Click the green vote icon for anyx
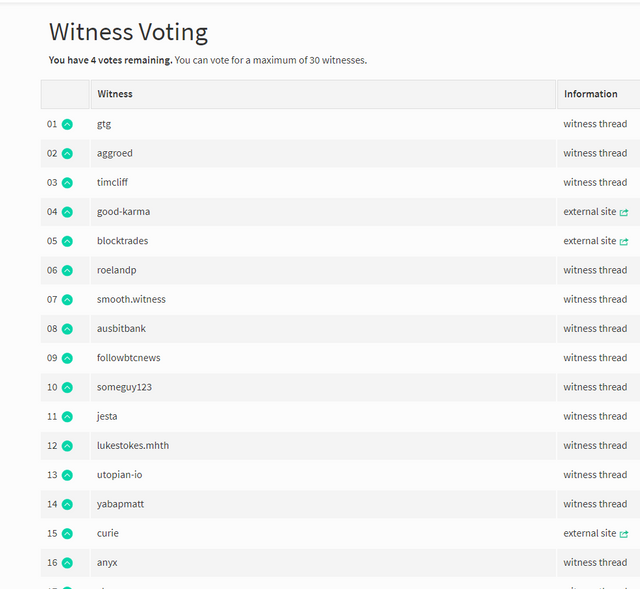This screenshot has width=640, height=589. pos(67,563)
